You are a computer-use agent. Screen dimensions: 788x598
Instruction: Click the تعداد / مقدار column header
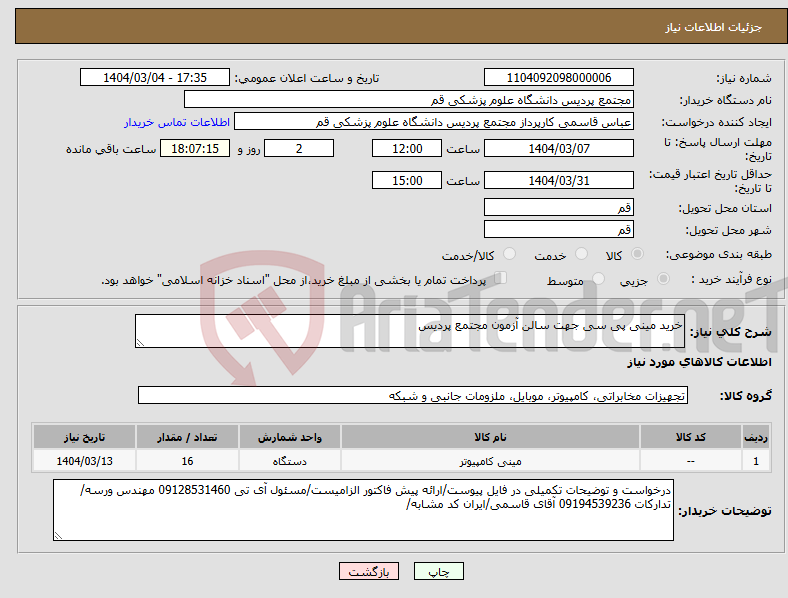(x=187, y=437)
